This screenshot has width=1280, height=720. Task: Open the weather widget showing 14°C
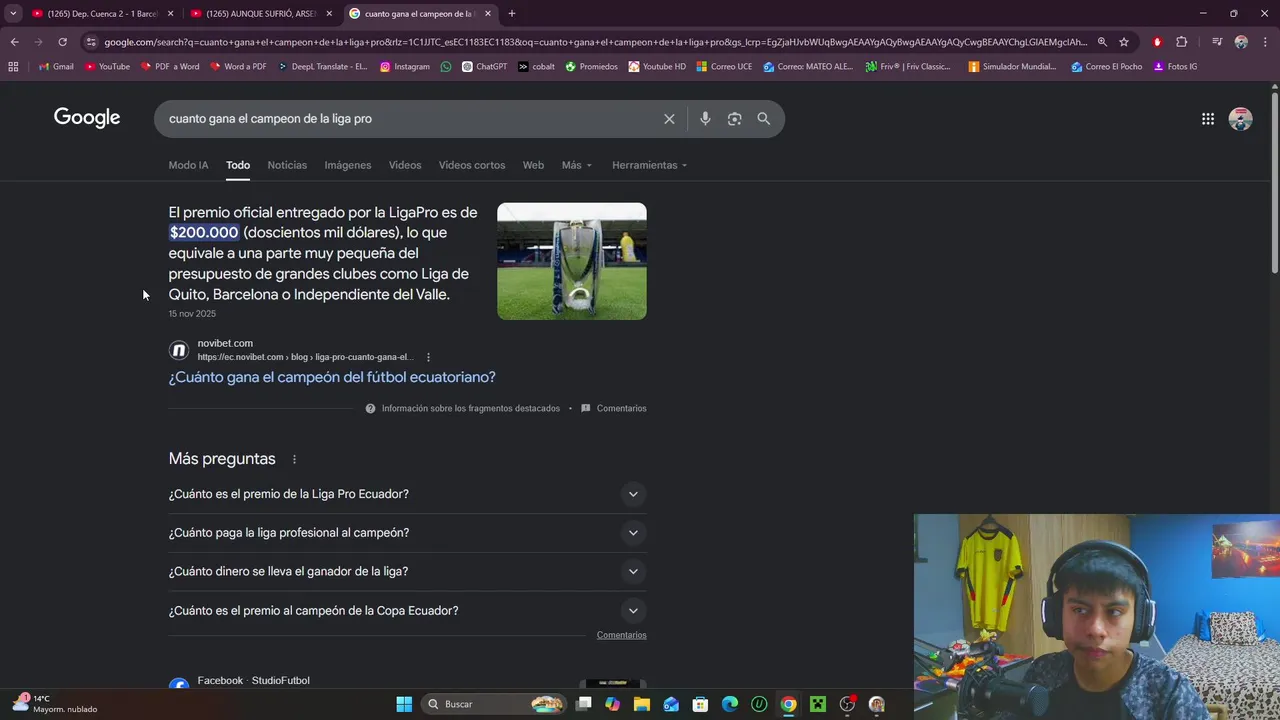[x=55, y=704]
